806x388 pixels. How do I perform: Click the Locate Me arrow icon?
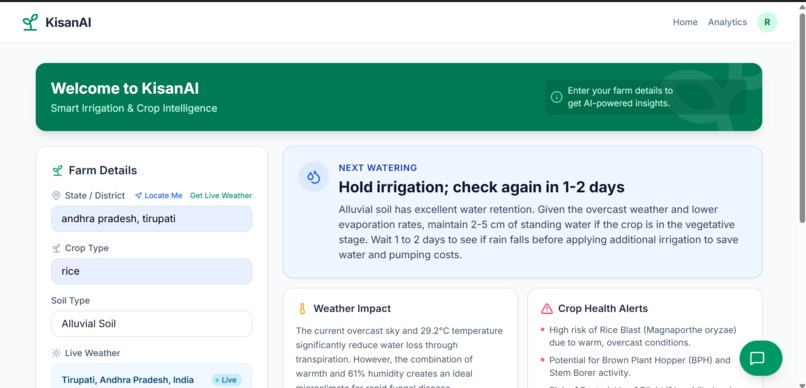(138, 196)
